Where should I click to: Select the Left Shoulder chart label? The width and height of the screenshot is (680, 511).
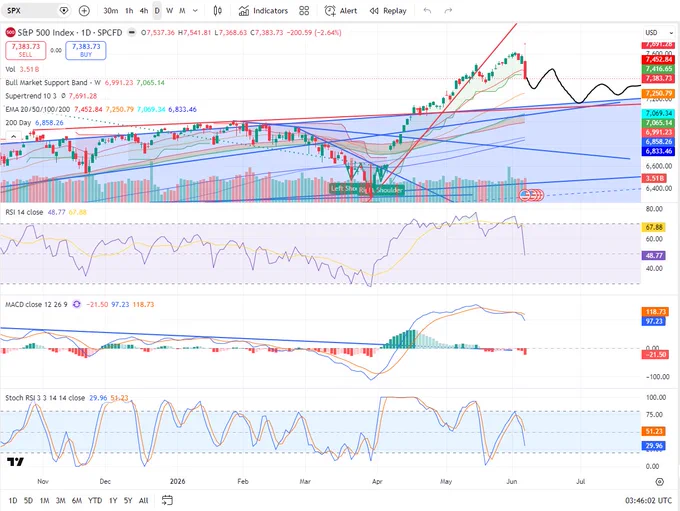point(343,188)
